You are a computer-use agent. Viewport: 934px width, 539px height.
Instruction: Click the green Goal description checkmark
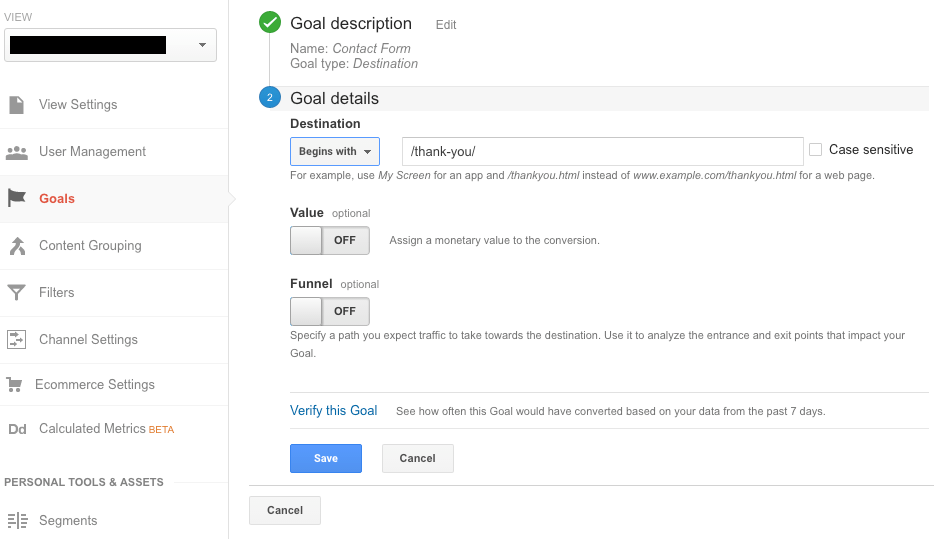[x=270, y=23]
